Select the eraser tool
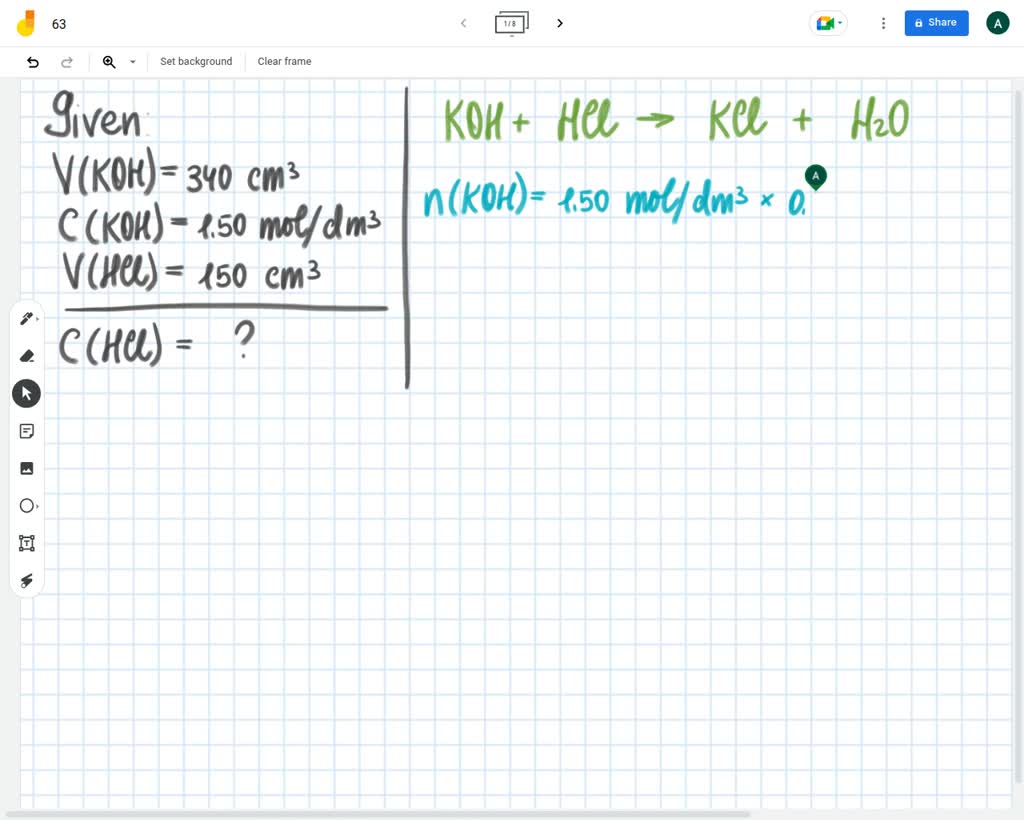This screenshot has width=1024, height=820. [26, 355]
